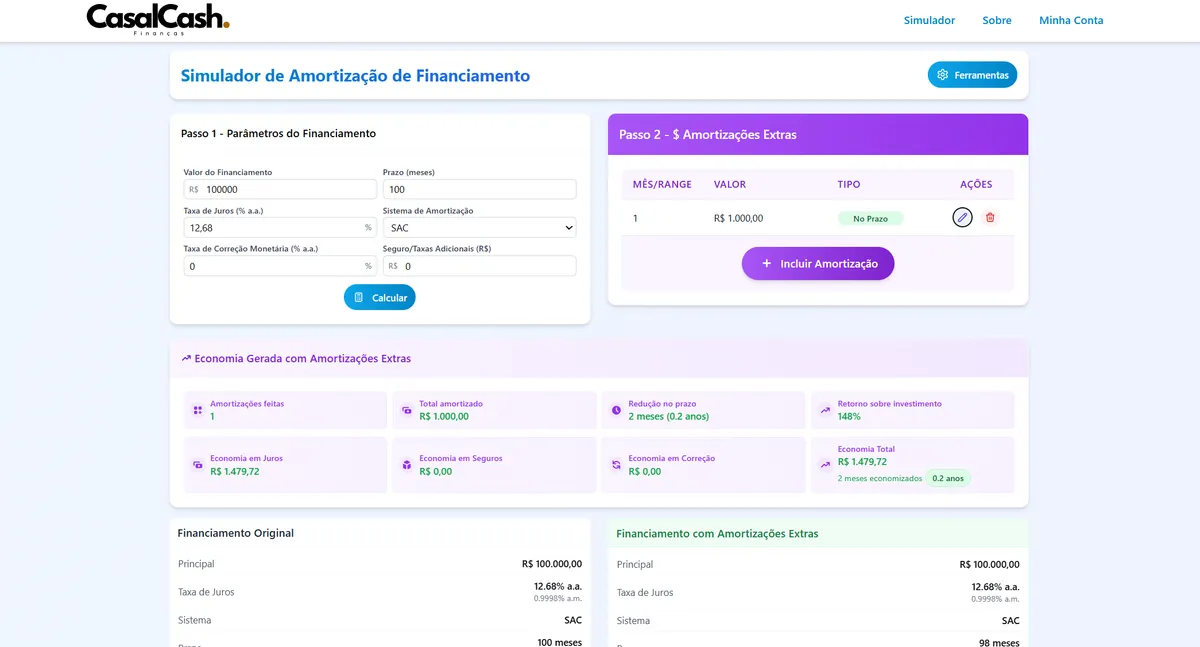Click the trending arrow icon on Retorno sobre investimento
The width and height of the screenshot is (1200, 647).
(824, 409)
